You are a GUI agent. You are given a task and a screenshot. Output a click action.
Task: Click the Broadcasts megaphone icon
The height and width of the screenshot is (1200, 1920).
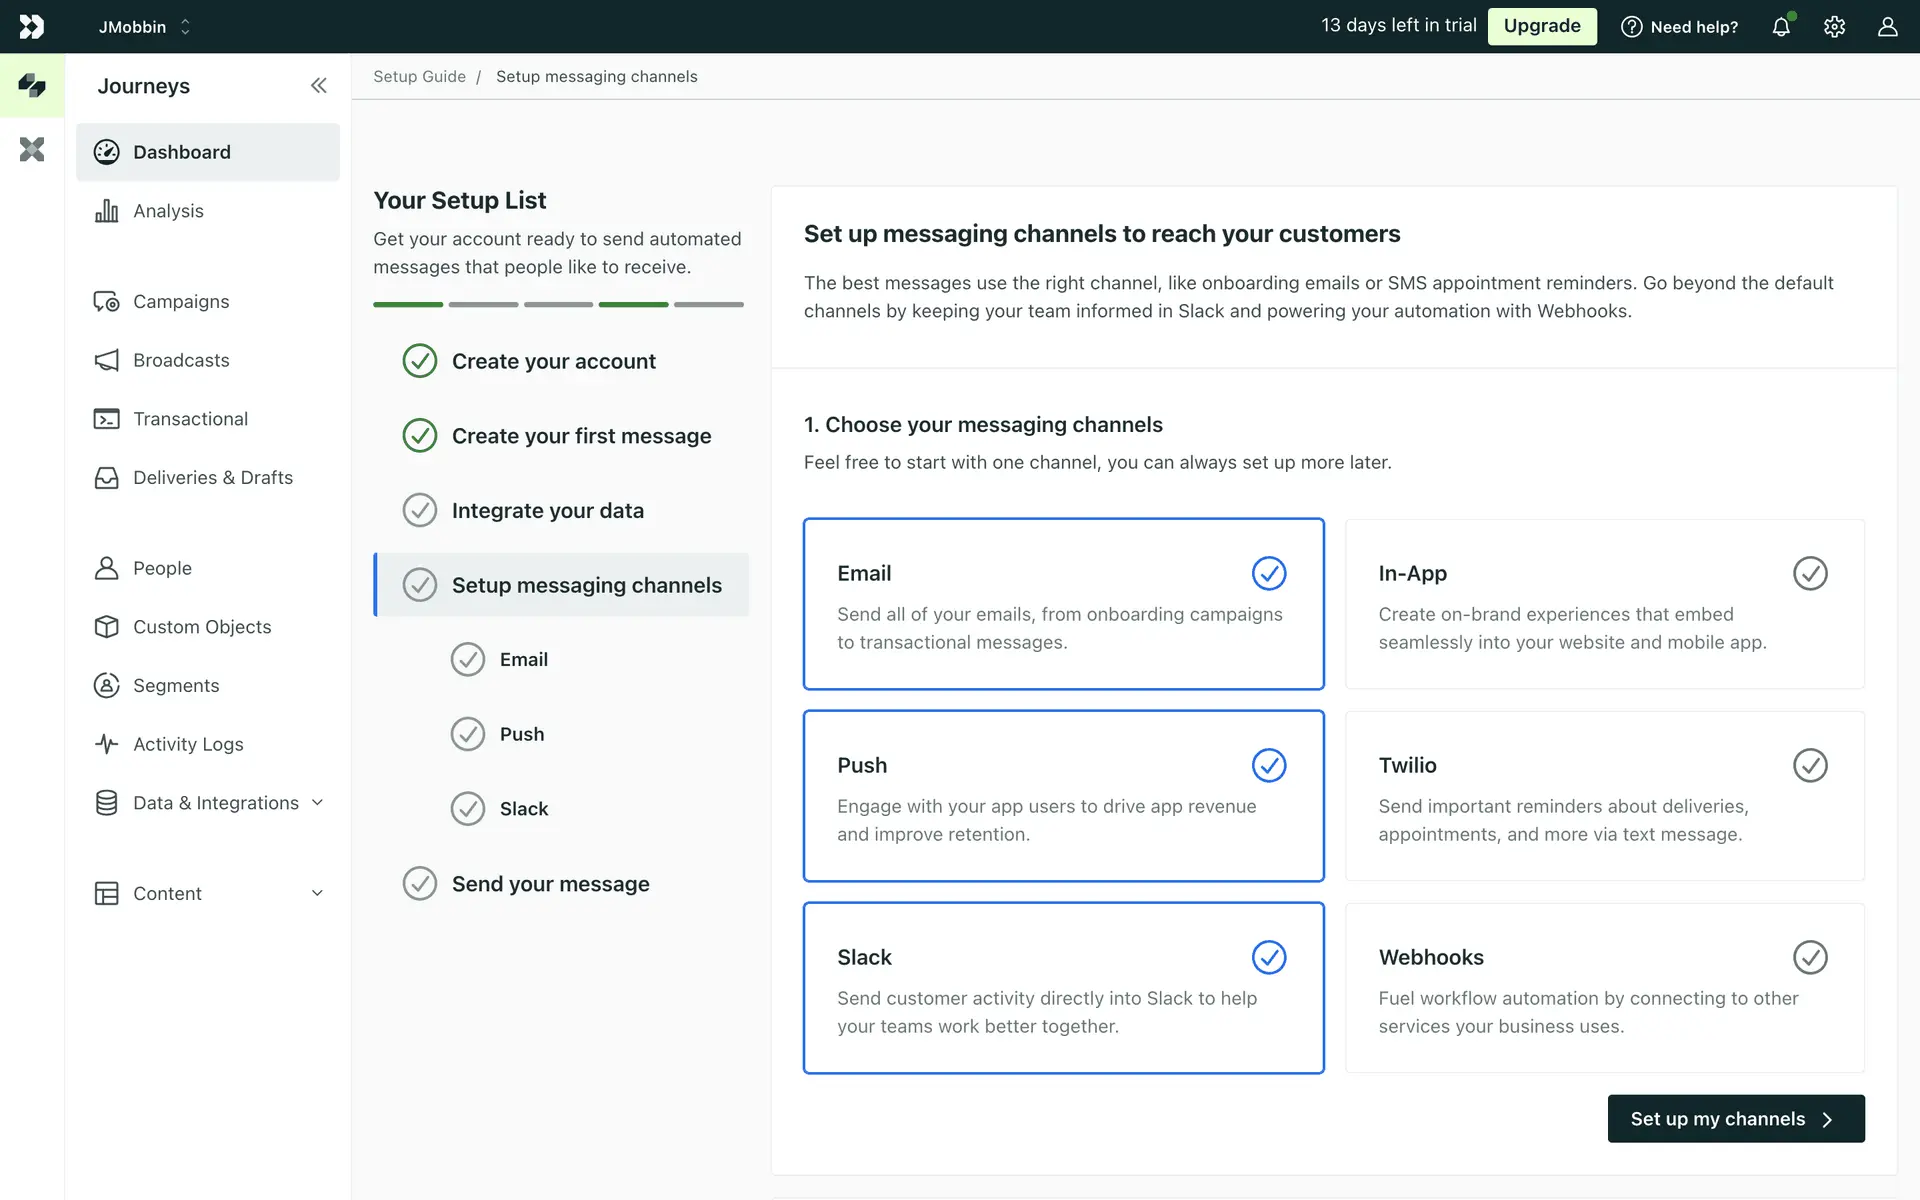106,360
